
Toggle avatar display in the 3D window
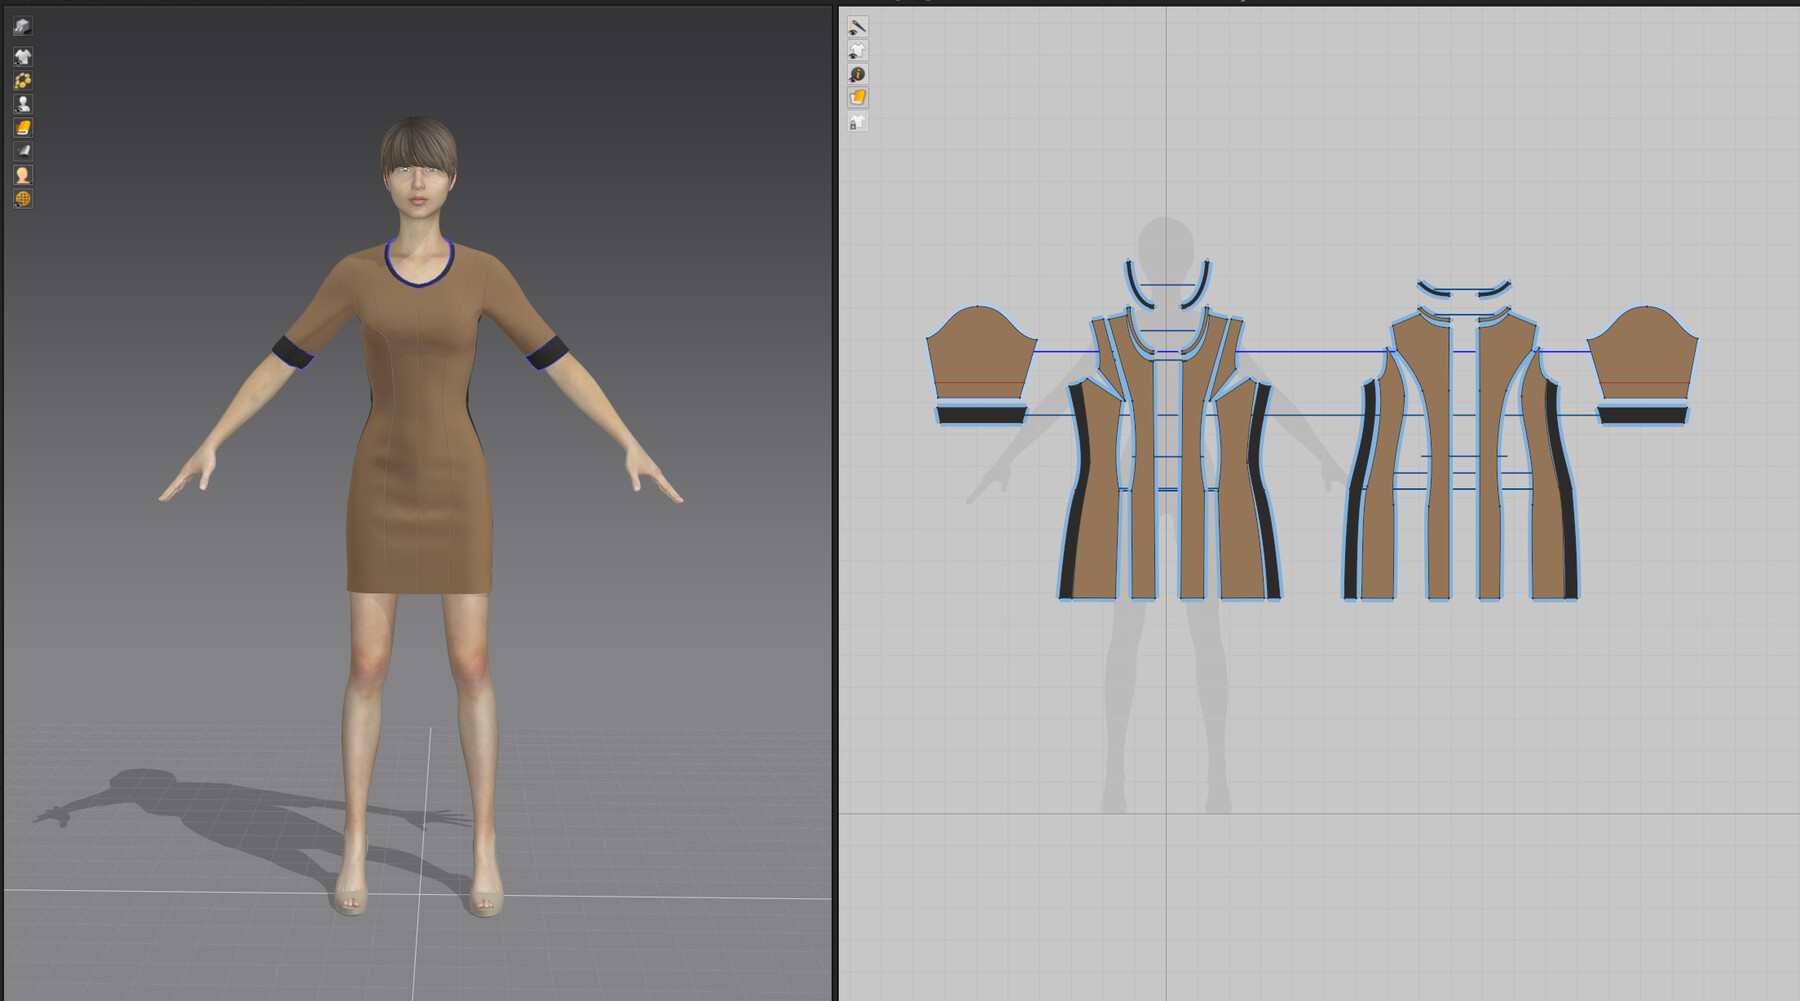(x=22, y=104)
